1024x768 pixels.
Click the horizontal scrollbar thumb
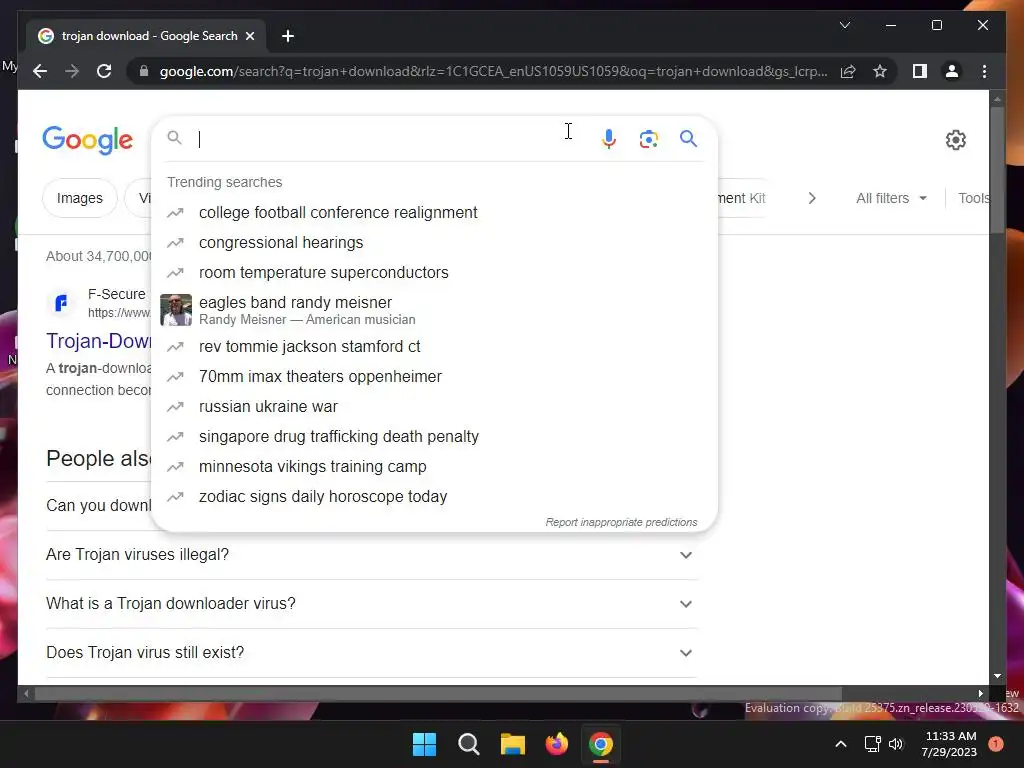(x=438, y=694)
